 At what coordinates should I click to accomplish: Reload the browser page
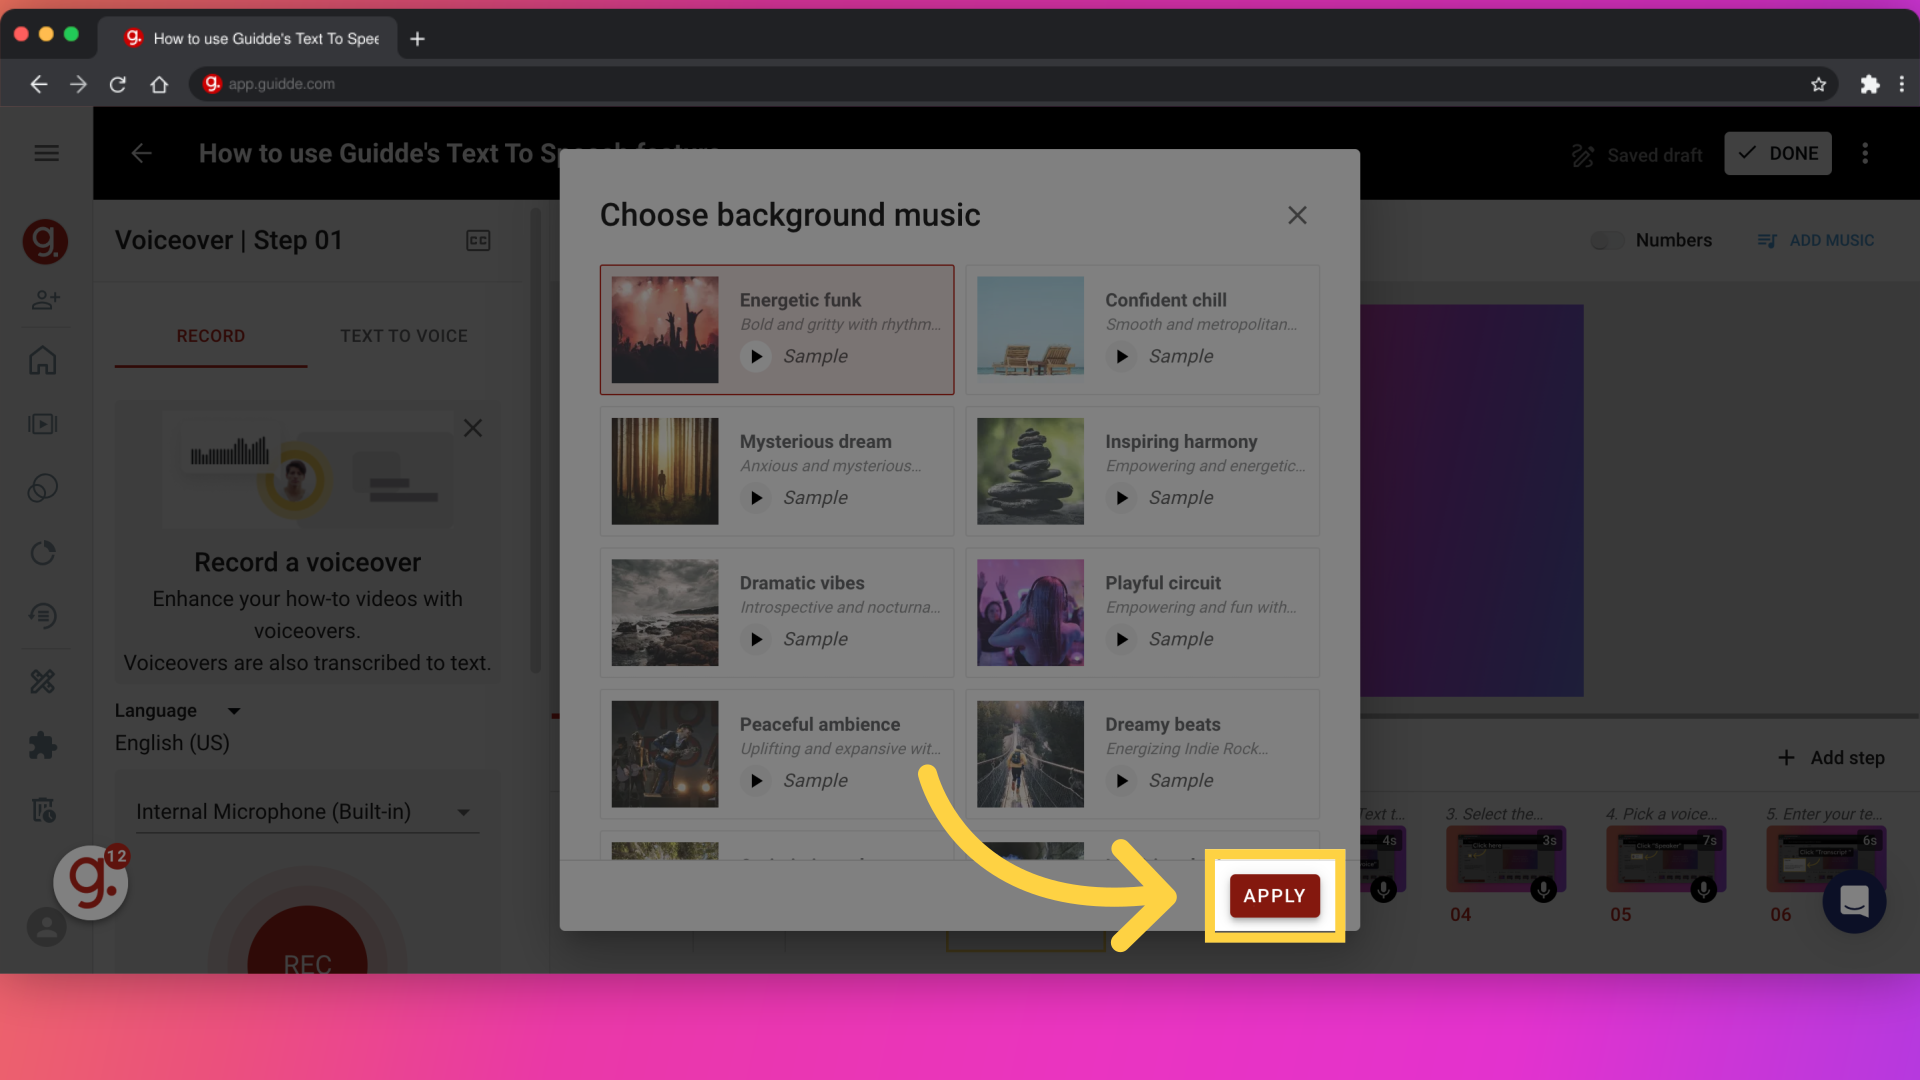[x=118, y=84]
